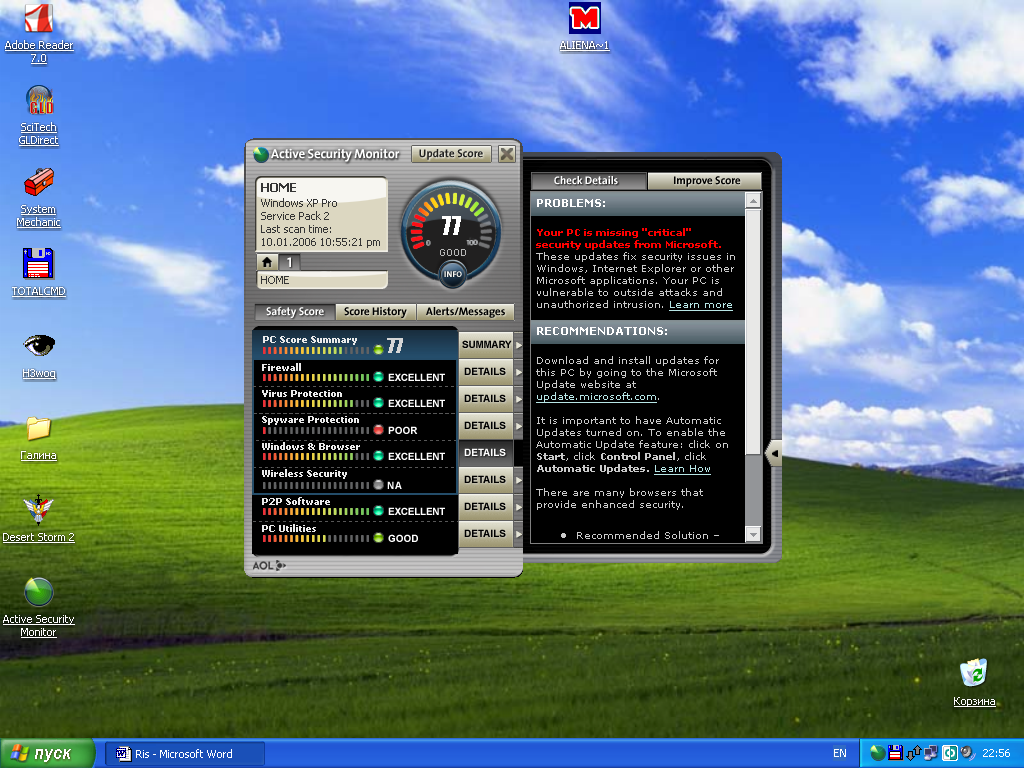Click the Active Security Monitor title logo
1024x768 pixels.
[261, 154]
